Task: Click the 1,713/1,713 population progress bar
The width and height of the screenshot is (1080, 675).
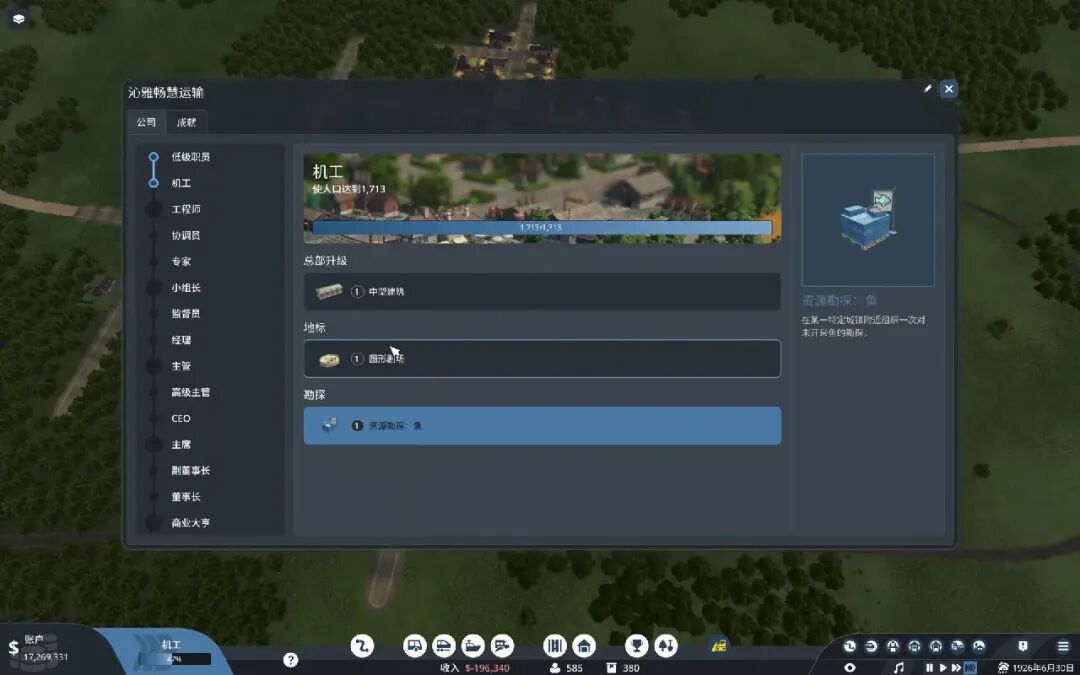Action: pos(542,227)
